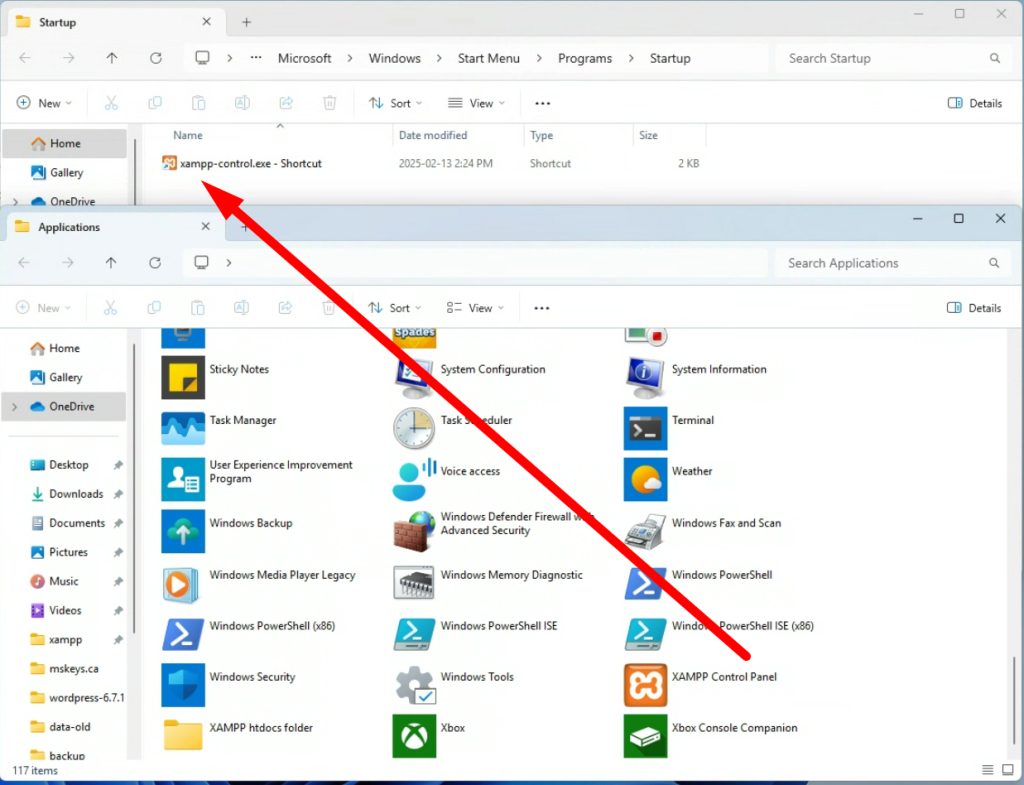This screenshot has width=1024, height=785.
Task: Open Windows Backup icon
Action: coord(183,531)
